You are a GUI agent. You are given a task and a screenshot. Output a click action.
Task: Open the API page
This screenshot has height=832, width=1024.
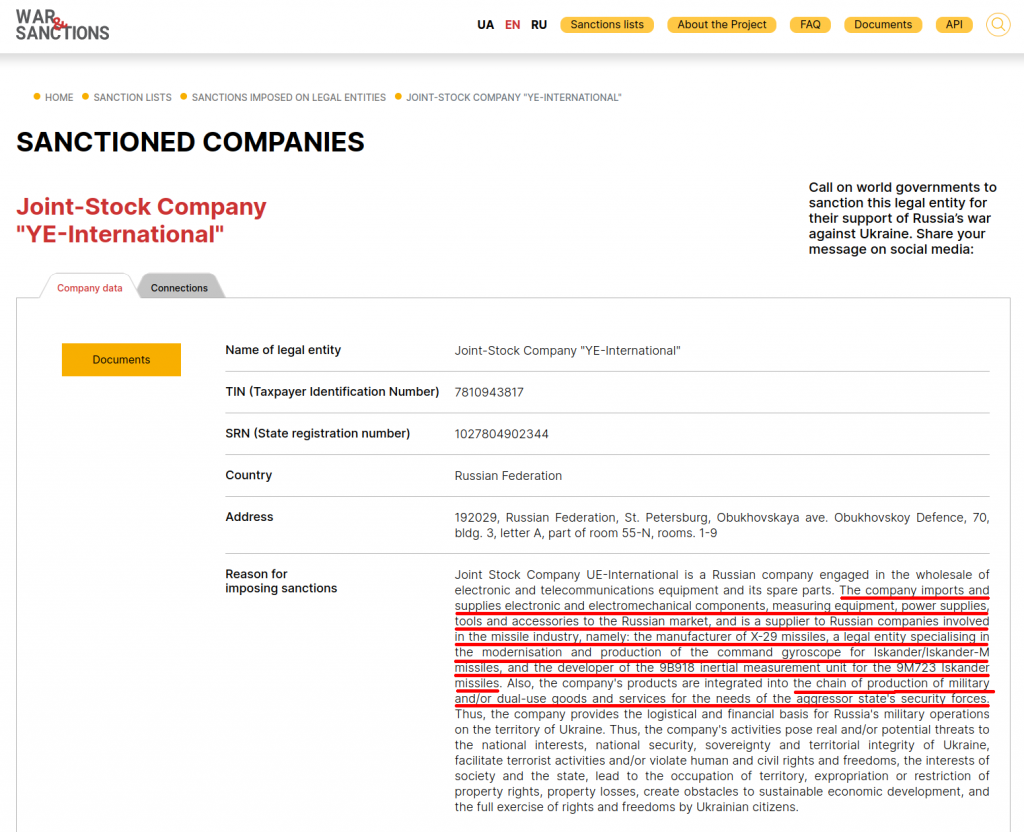click(954, 25)
